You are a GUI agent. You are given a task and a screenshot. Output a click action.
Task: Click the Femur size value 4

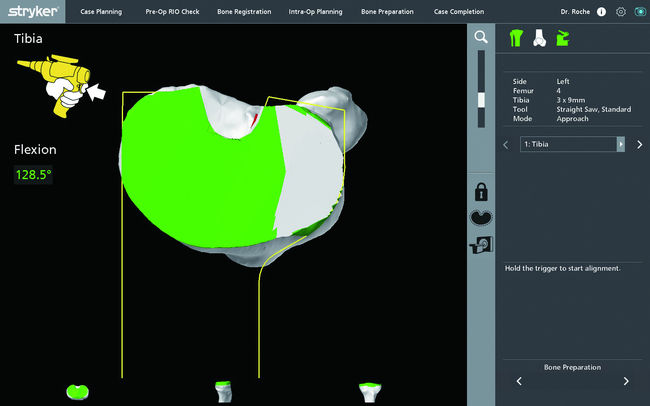click(558, 91)
